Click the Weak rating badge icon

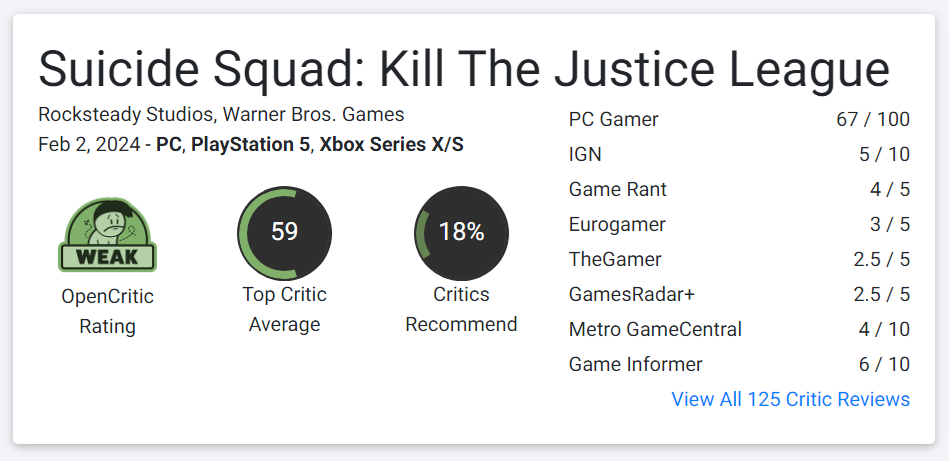tap(107, 234)
